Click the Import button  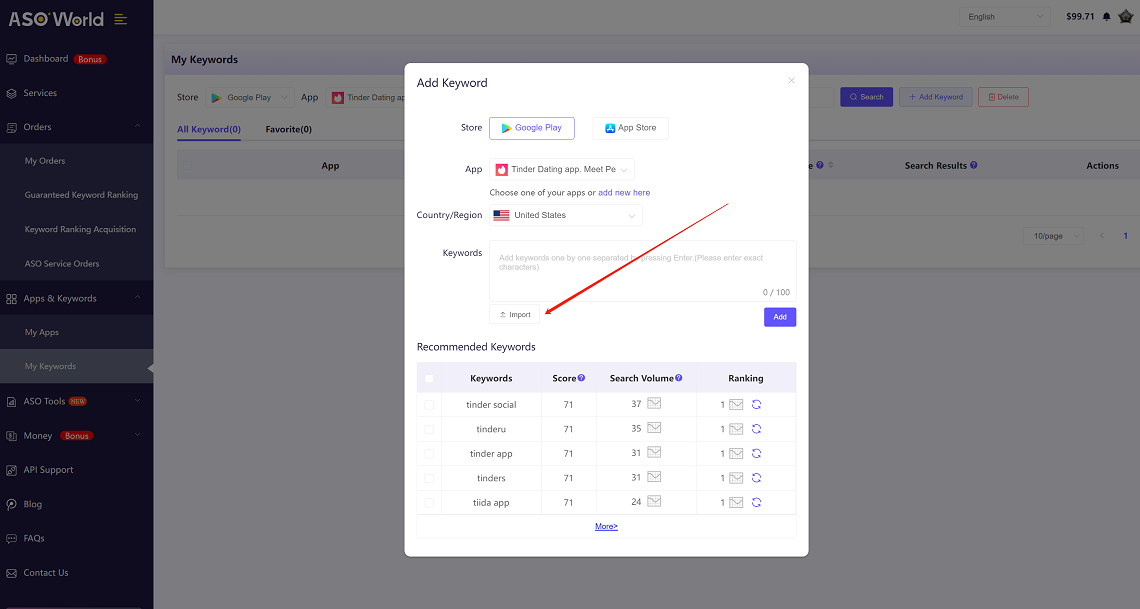515,315
